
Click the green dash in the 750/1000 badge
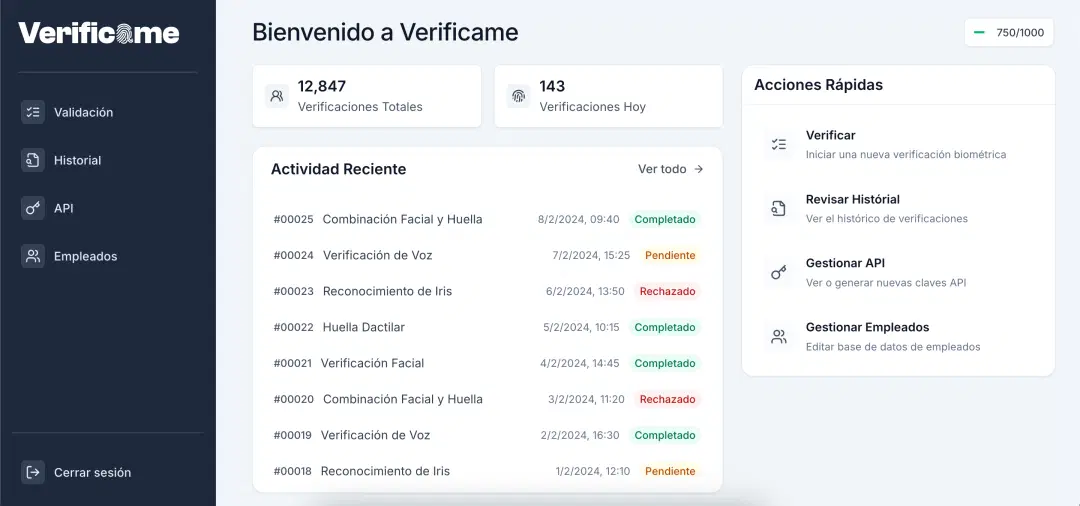(x=979, y=32)
